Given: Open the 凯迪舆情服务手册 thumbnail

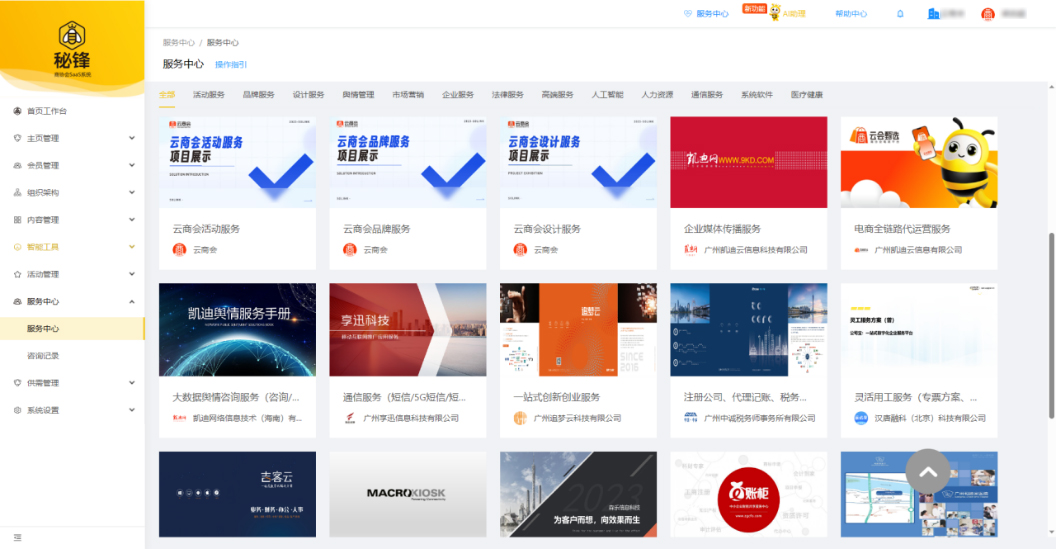Looking at the screenshot, I should pos(237,329).
